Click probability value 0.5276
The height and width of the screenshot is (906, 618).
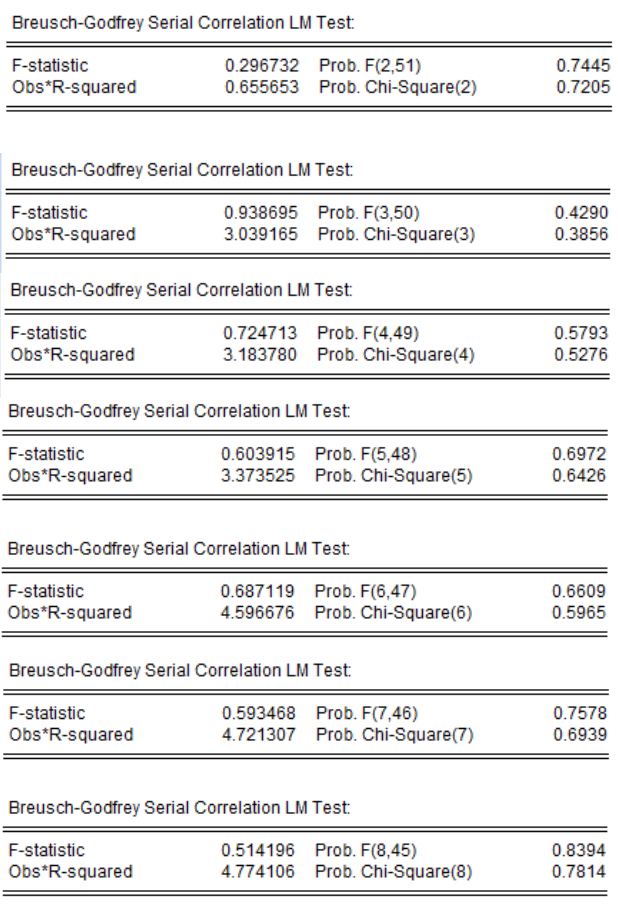click(581, 355)
